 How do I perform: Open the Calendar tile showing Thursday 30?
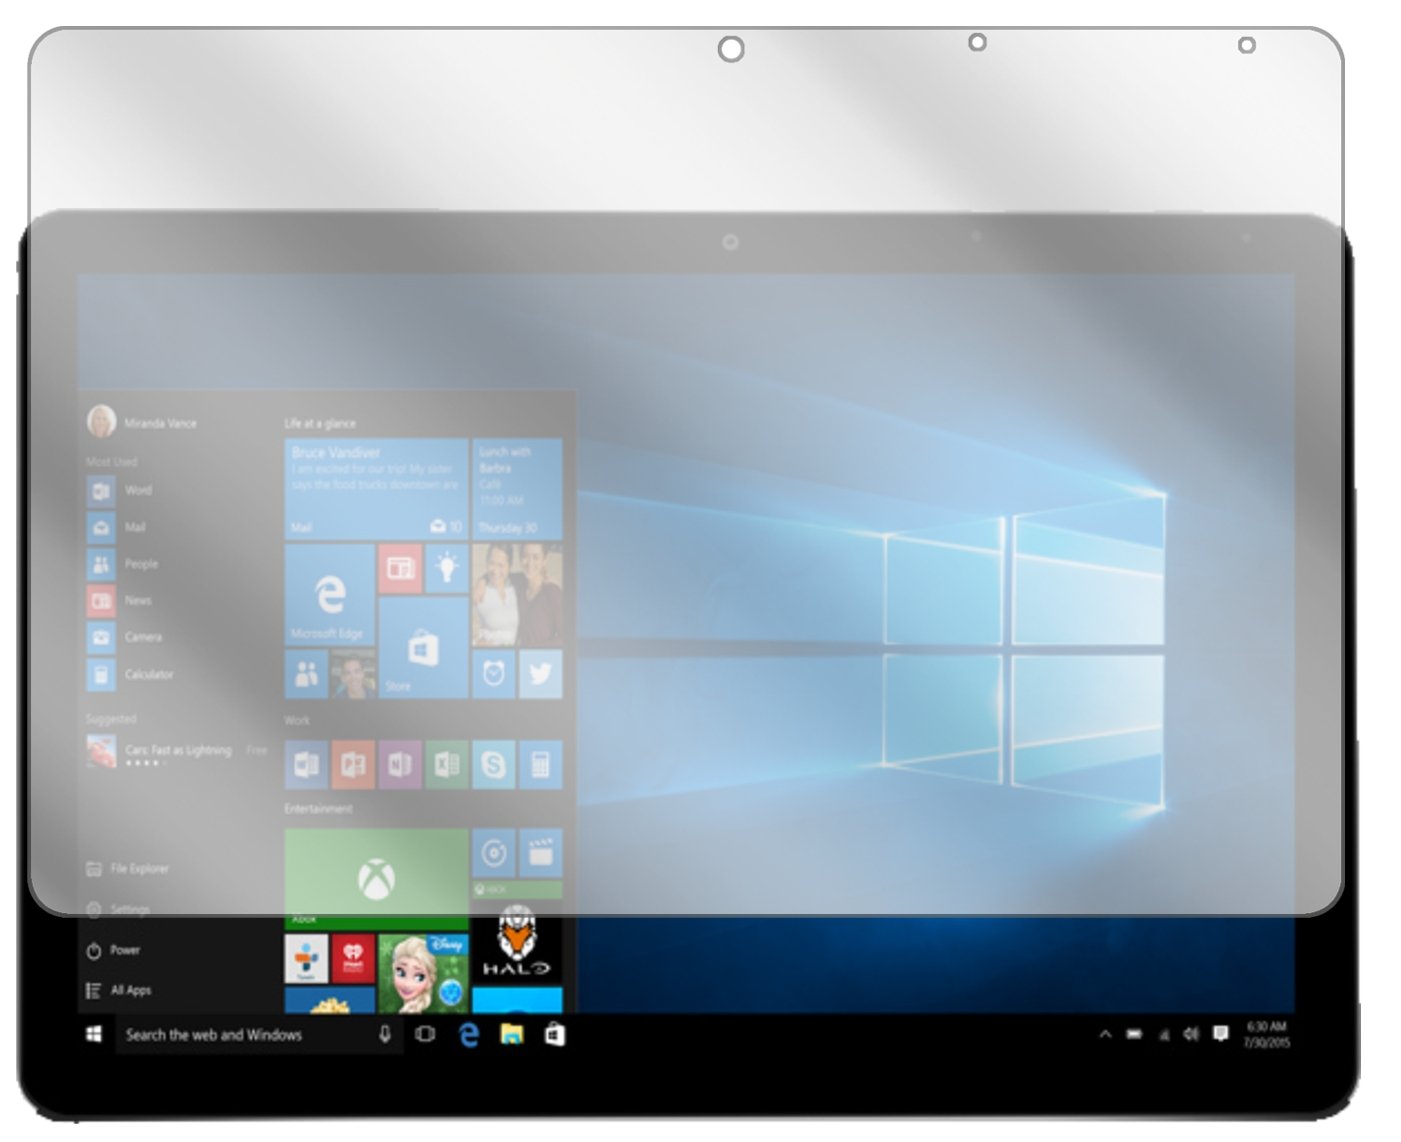[x=517, y=489]
